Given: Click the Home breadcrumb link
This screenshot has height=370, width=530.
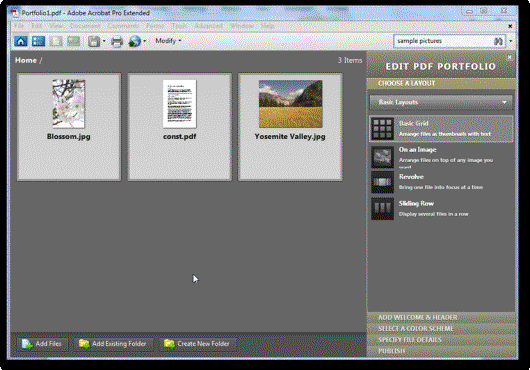Looking at the screenshot, I should 26,60.
